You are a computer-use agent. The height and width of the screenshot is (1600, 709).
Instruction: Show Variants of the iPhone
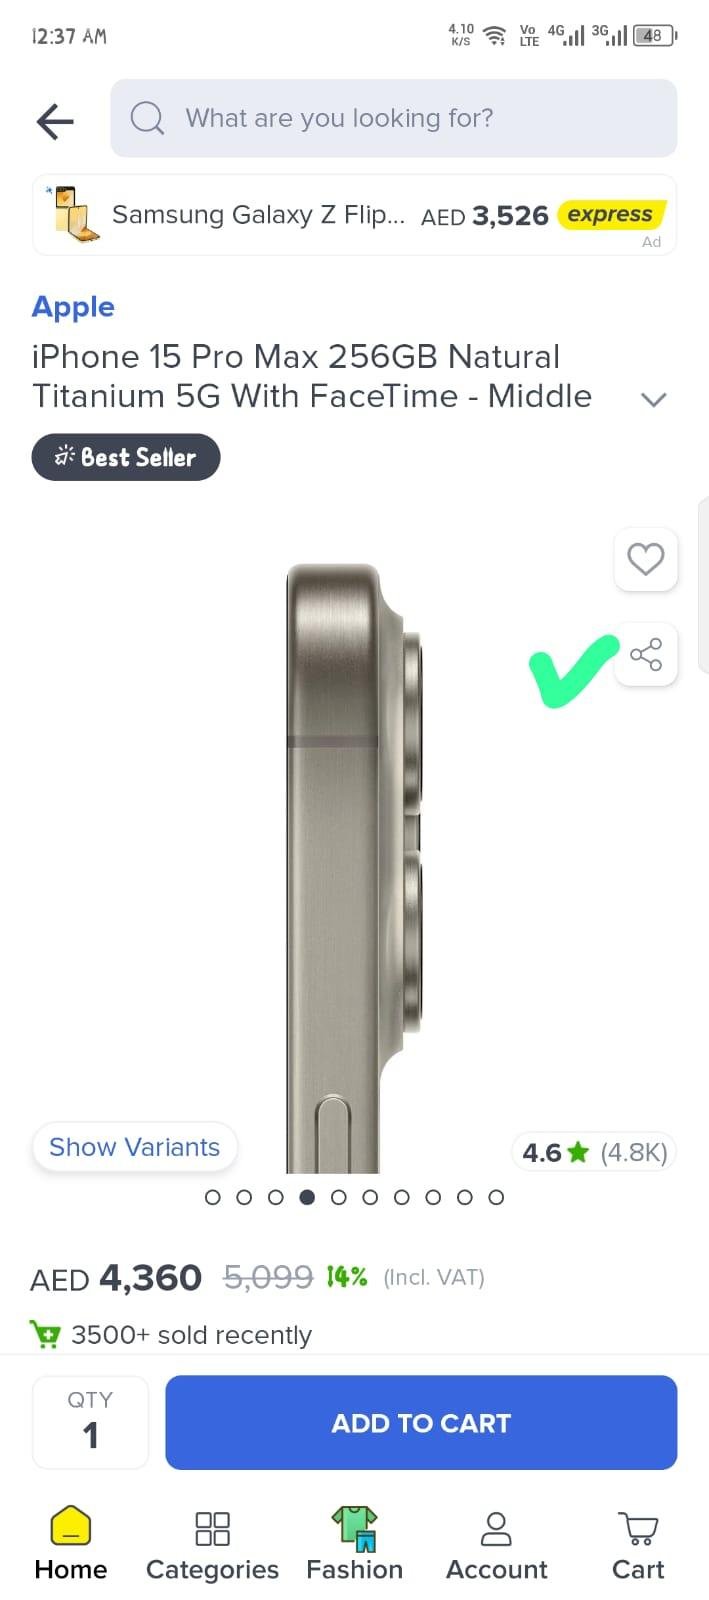click(x=134, y=1147)
